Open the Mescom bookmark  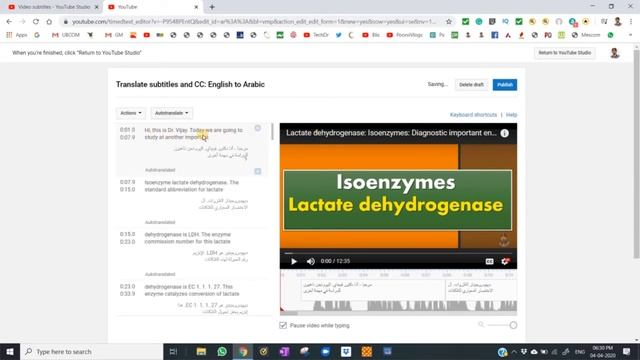[x=587, y=35]
